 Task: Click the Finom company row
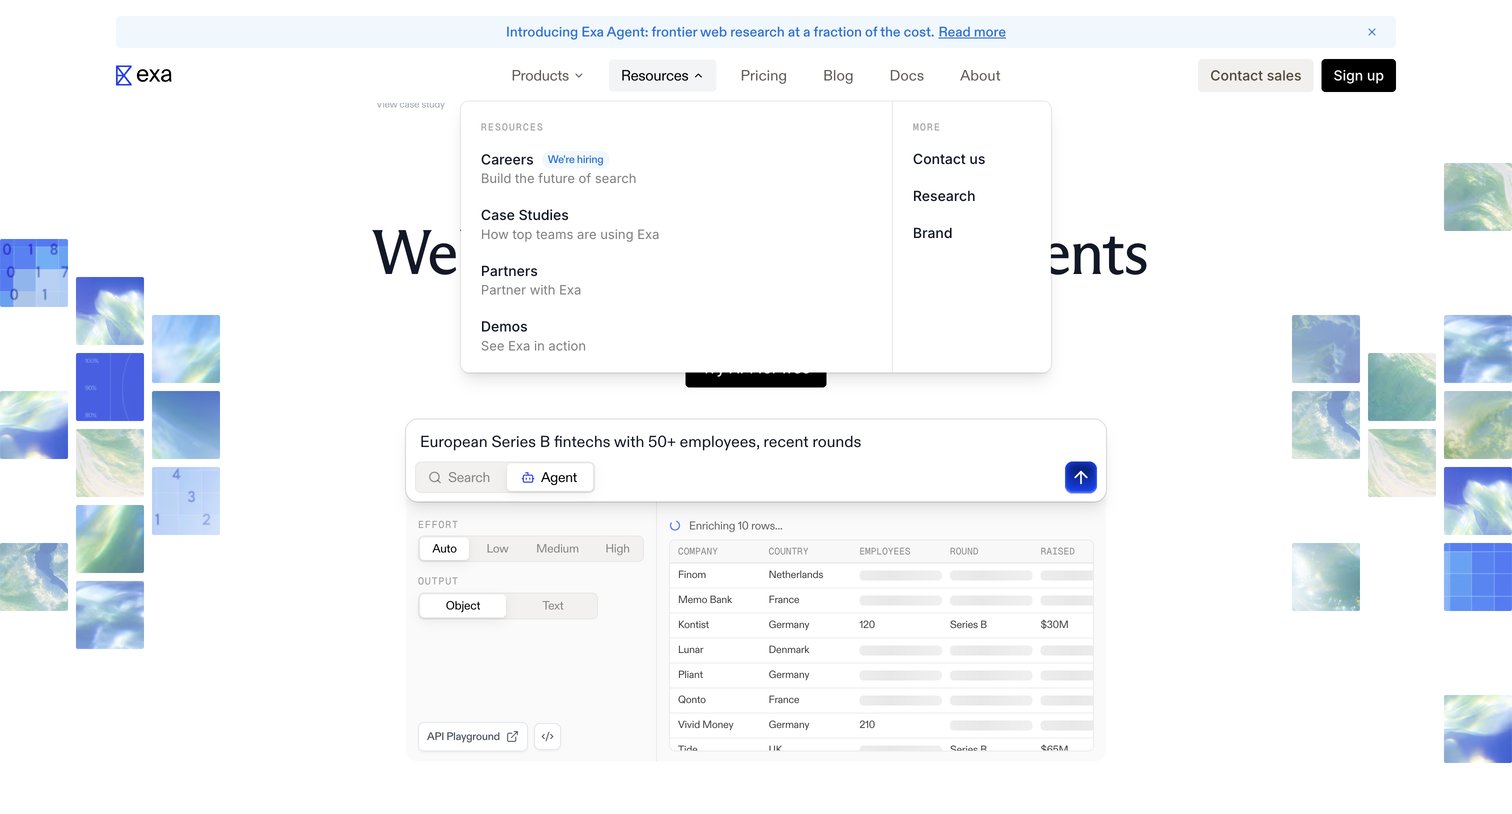[x=881, y=575]
